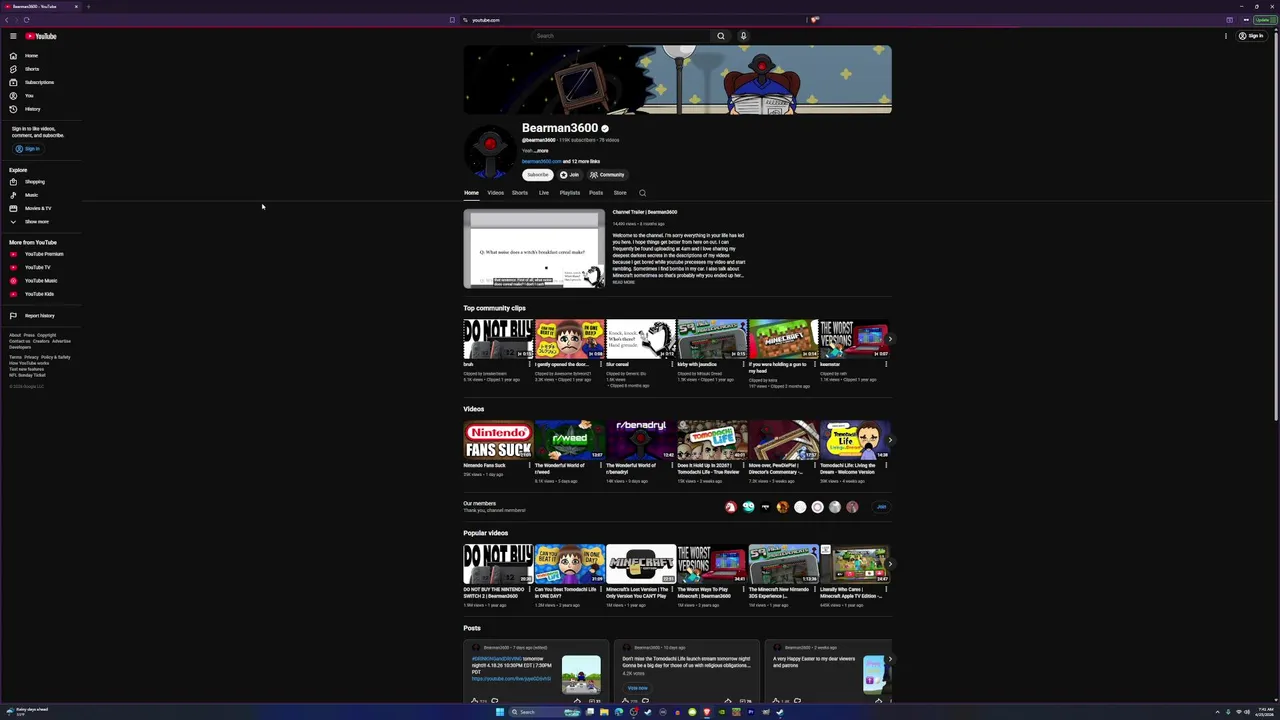Click the YouTube search field
The height and width of the screenshot is (720, 1280).
point(620,36)
